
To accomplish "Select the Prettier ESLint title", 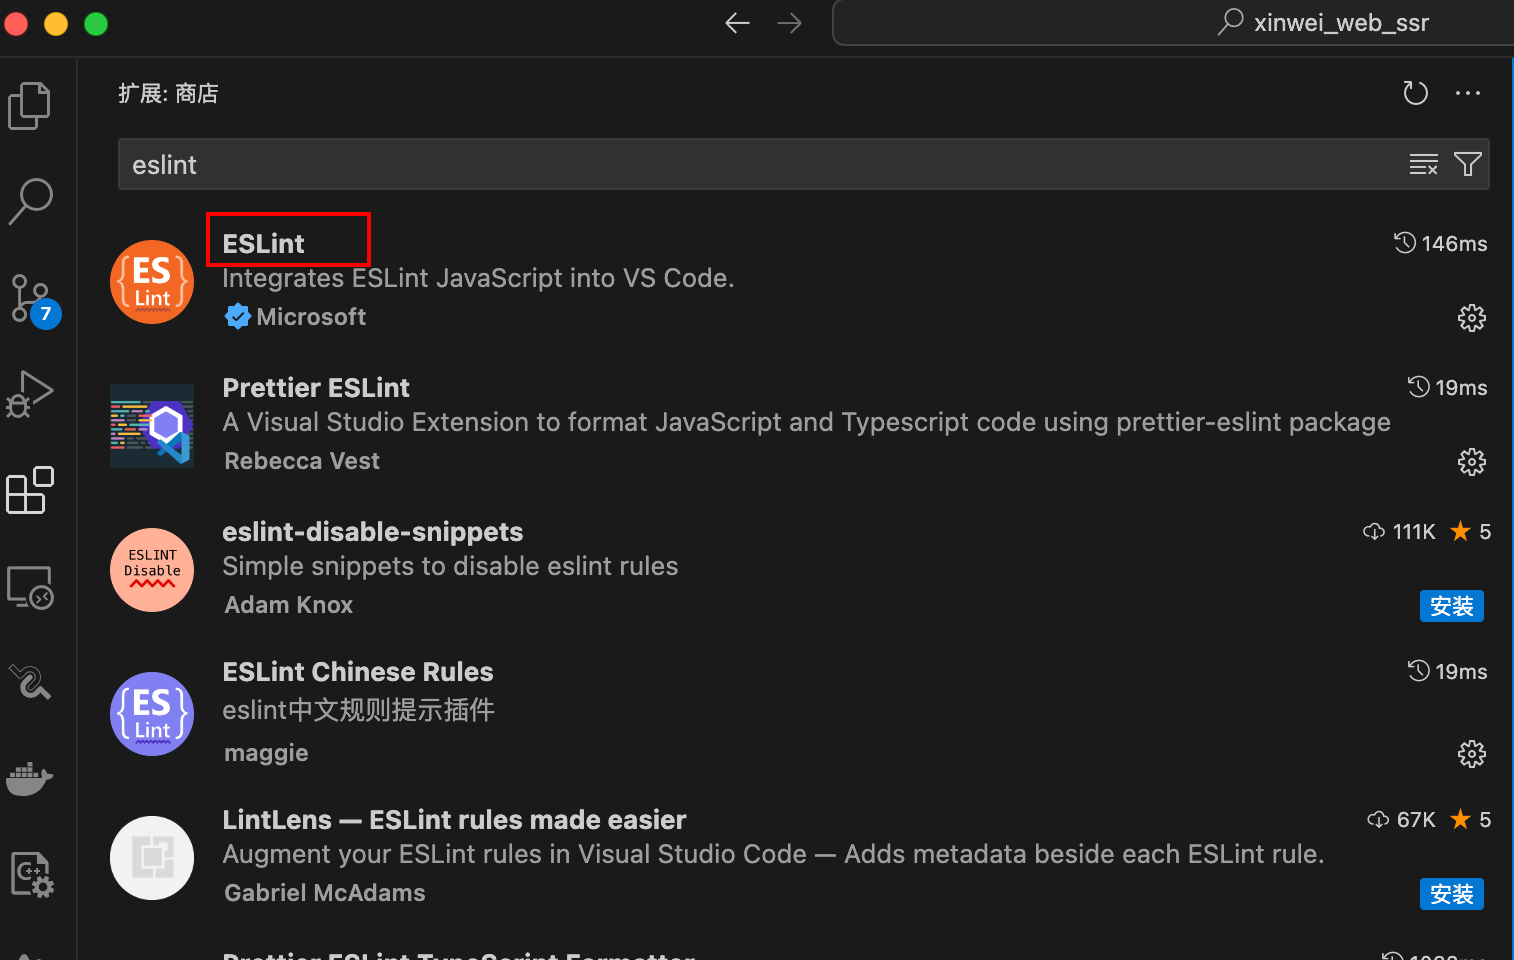I will coord(316,388).
